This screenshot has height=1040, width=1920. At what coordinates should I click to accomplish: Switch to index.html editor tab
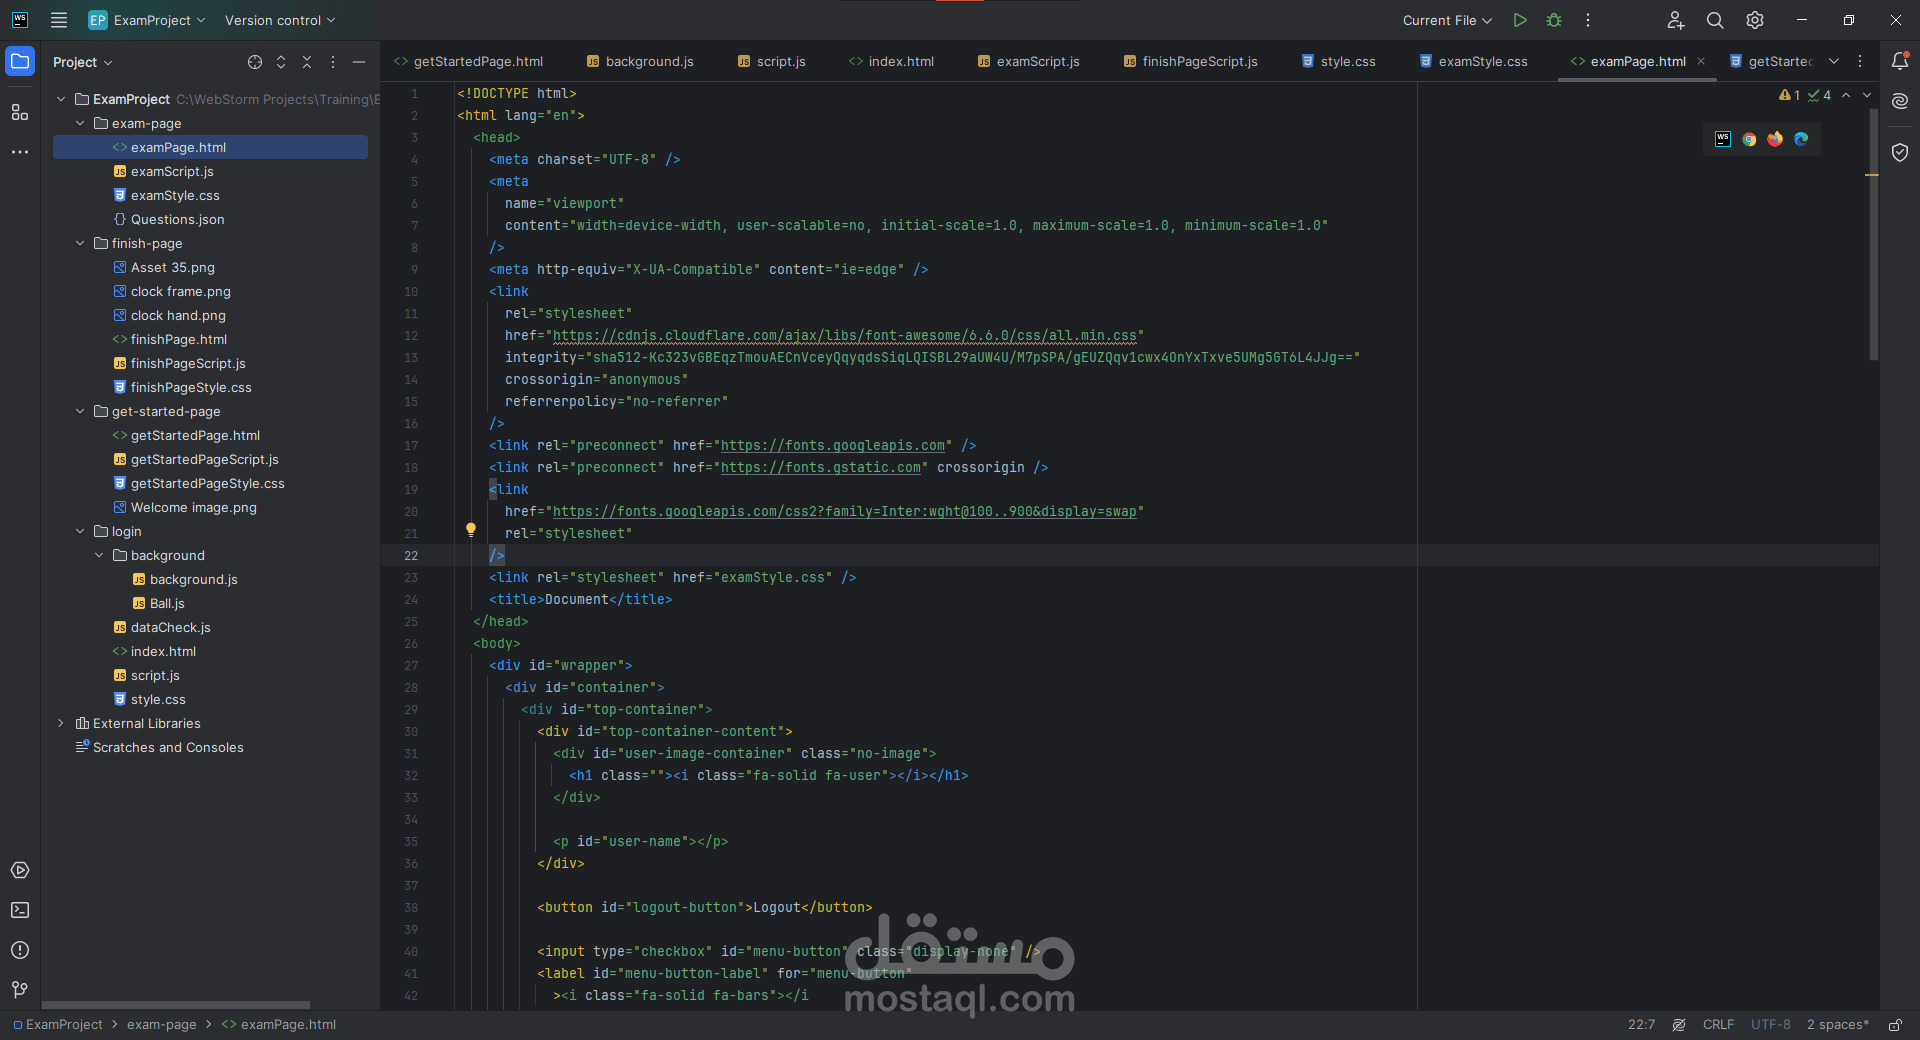(x=891, y=61)
